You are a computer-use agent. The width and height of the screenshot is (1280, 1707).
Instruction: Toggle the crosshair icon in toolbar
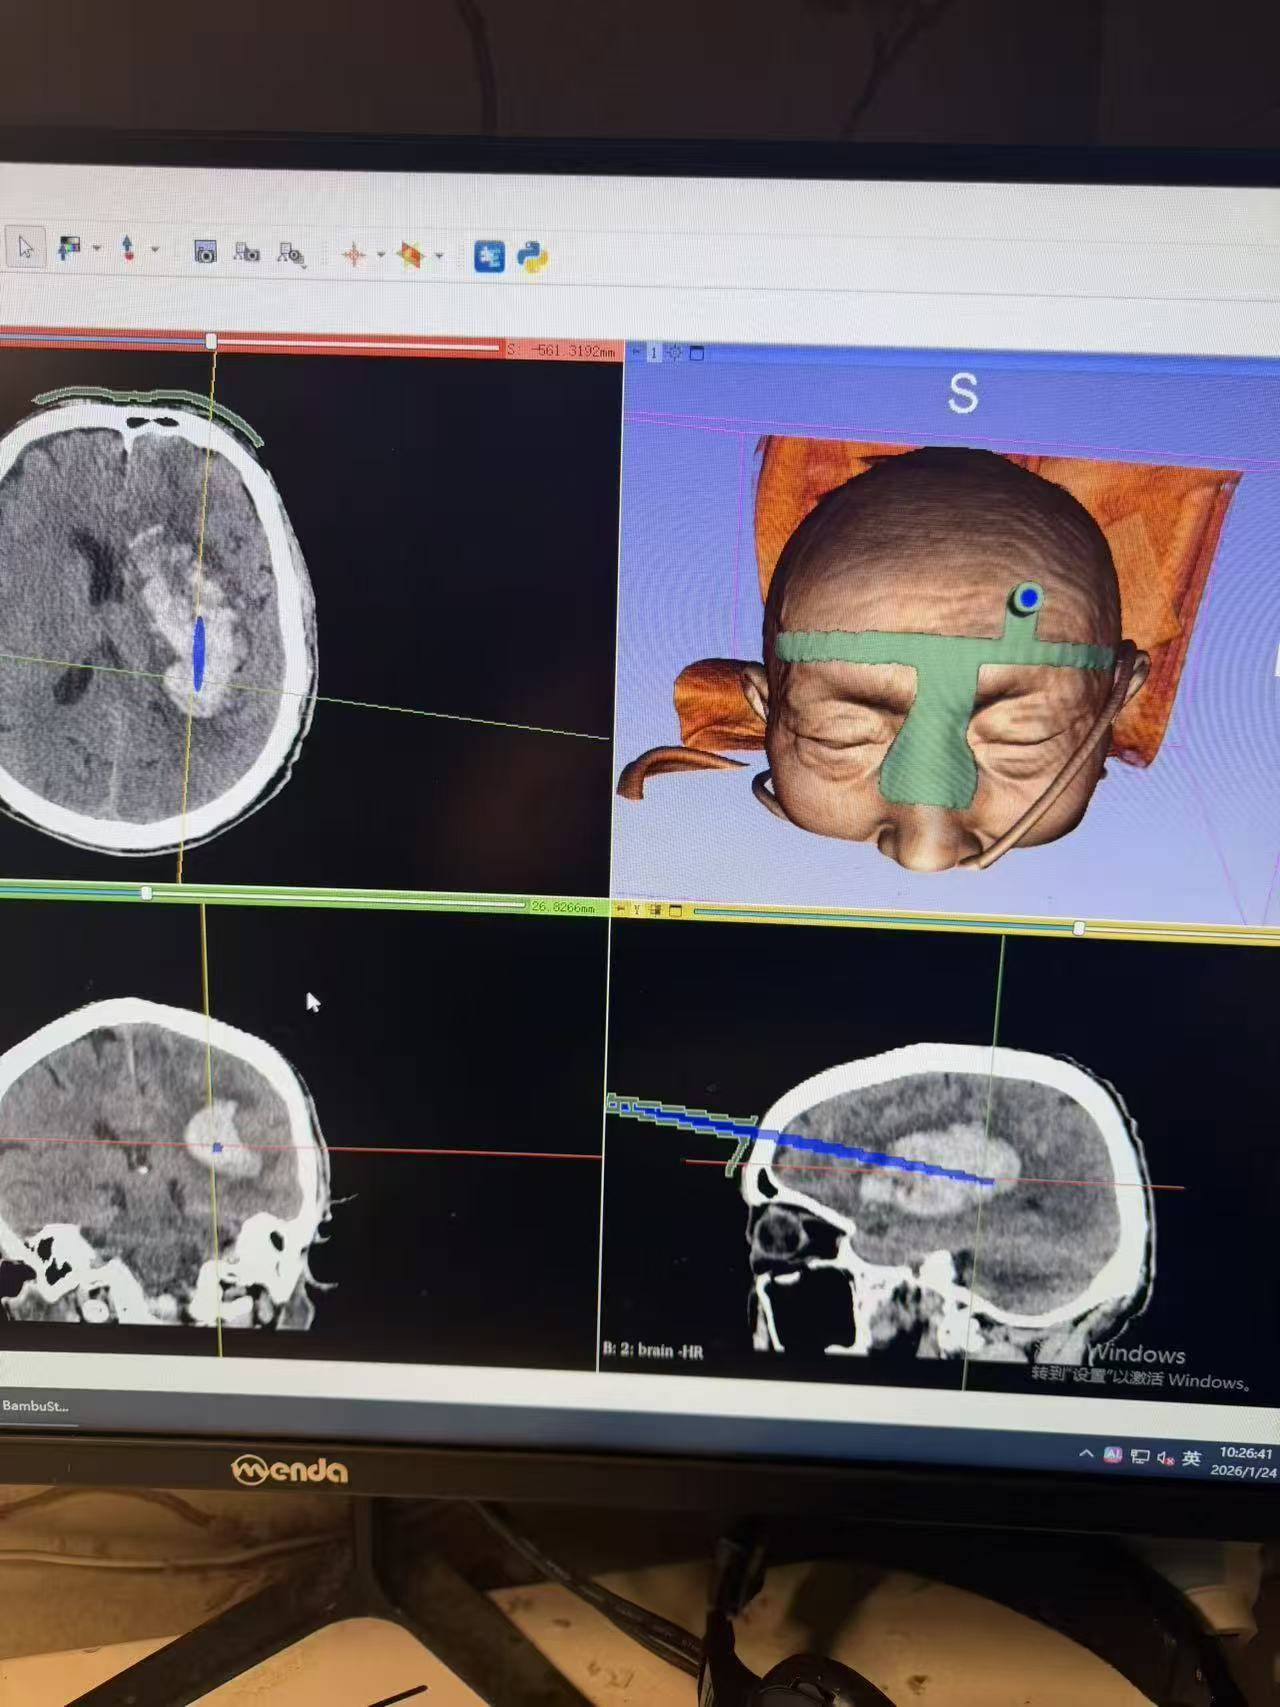click(353, 255)
